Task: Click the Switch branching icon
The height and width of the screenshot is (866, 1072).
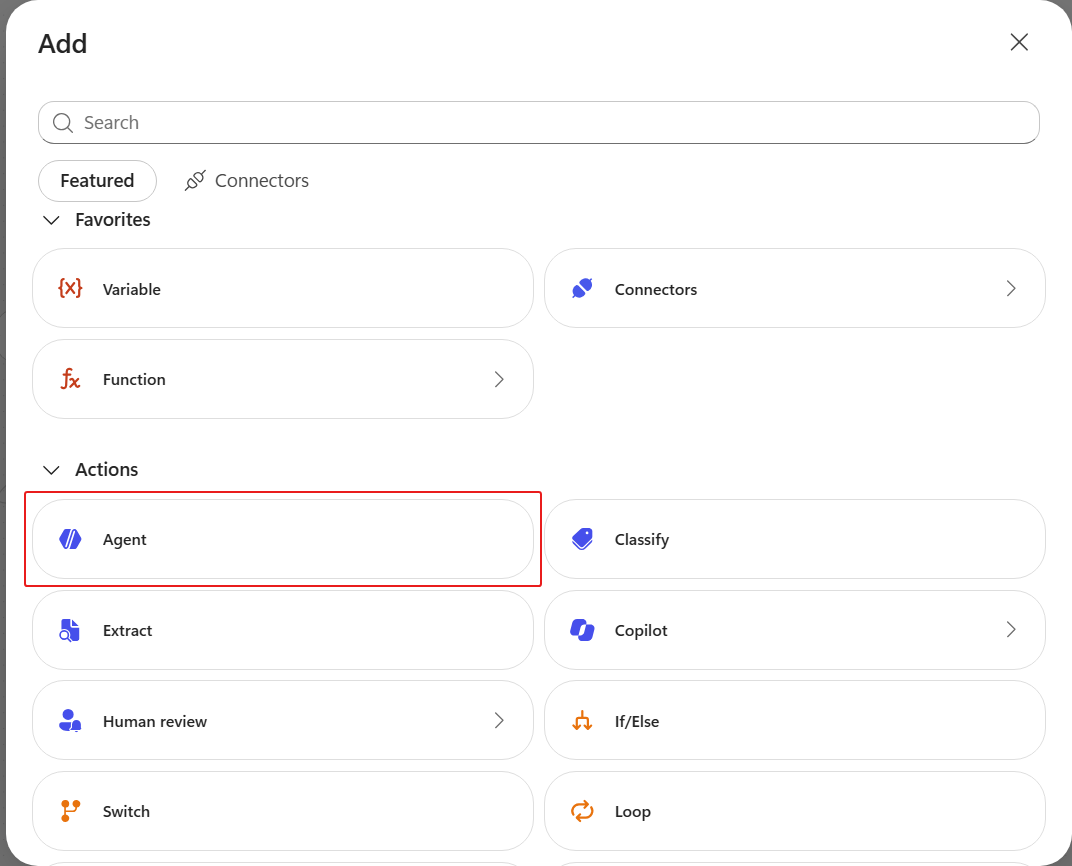Action: pyautogui.click(x=70, y=811)
